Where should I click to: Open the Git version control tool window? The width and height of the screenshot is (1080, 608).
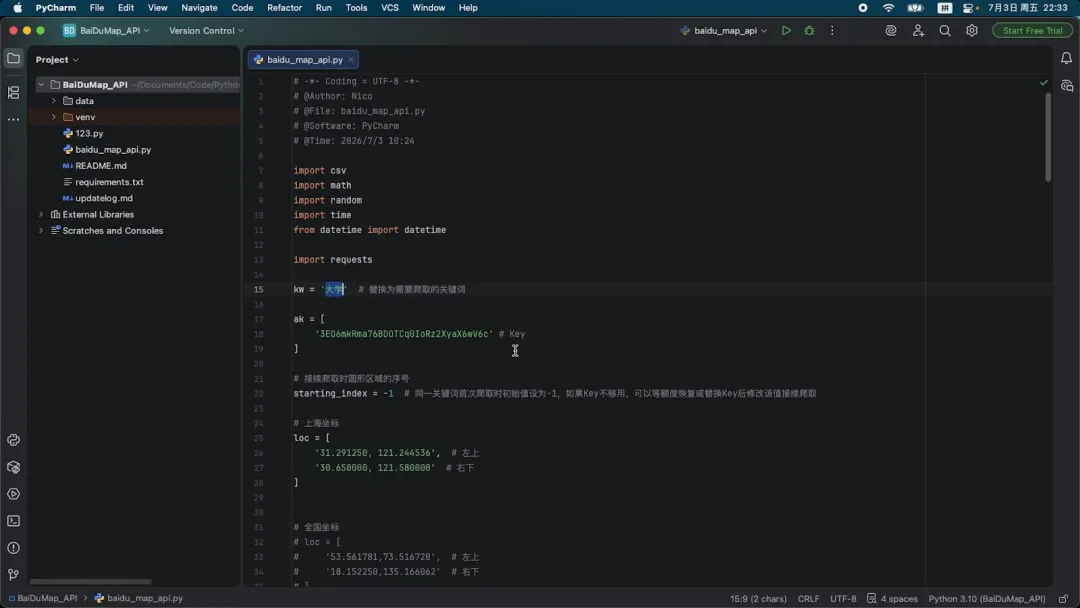(x=13, y=574)
